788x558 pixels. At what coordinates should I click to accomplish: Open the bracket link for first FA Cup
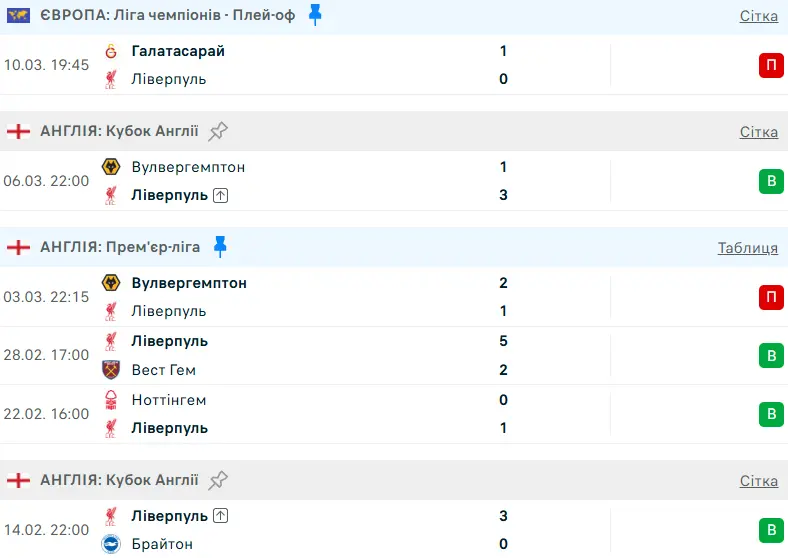pyautogui.click(x=758, y=132)
